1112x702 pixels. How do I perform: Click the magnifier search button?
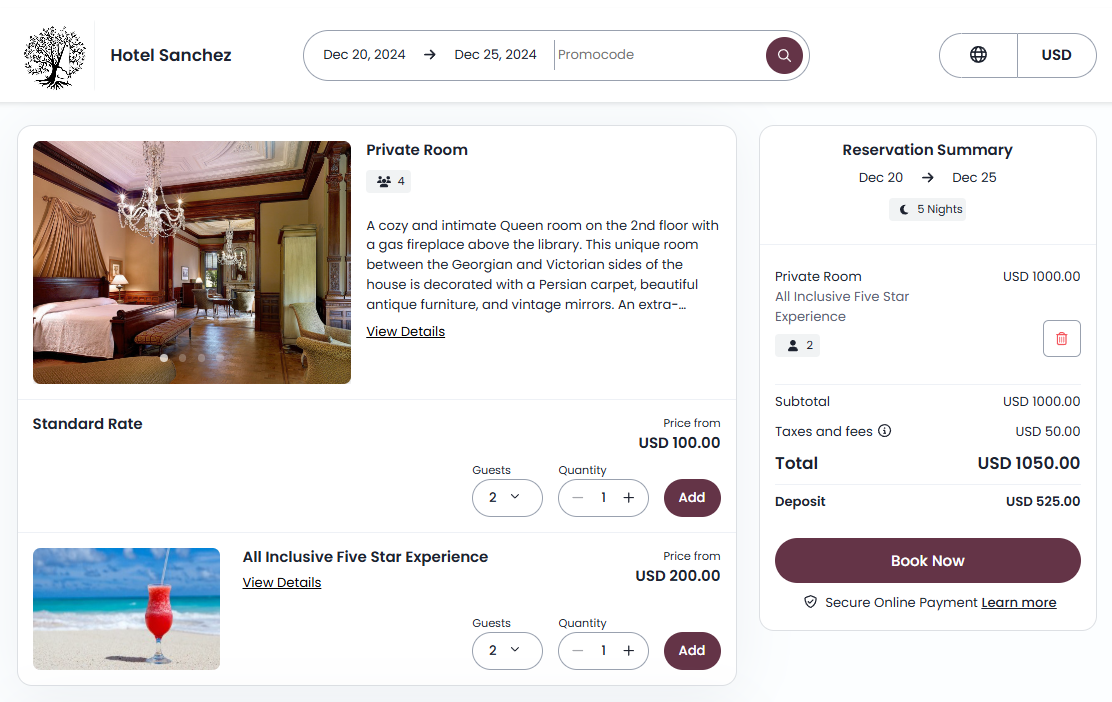[x=784, y=55]
